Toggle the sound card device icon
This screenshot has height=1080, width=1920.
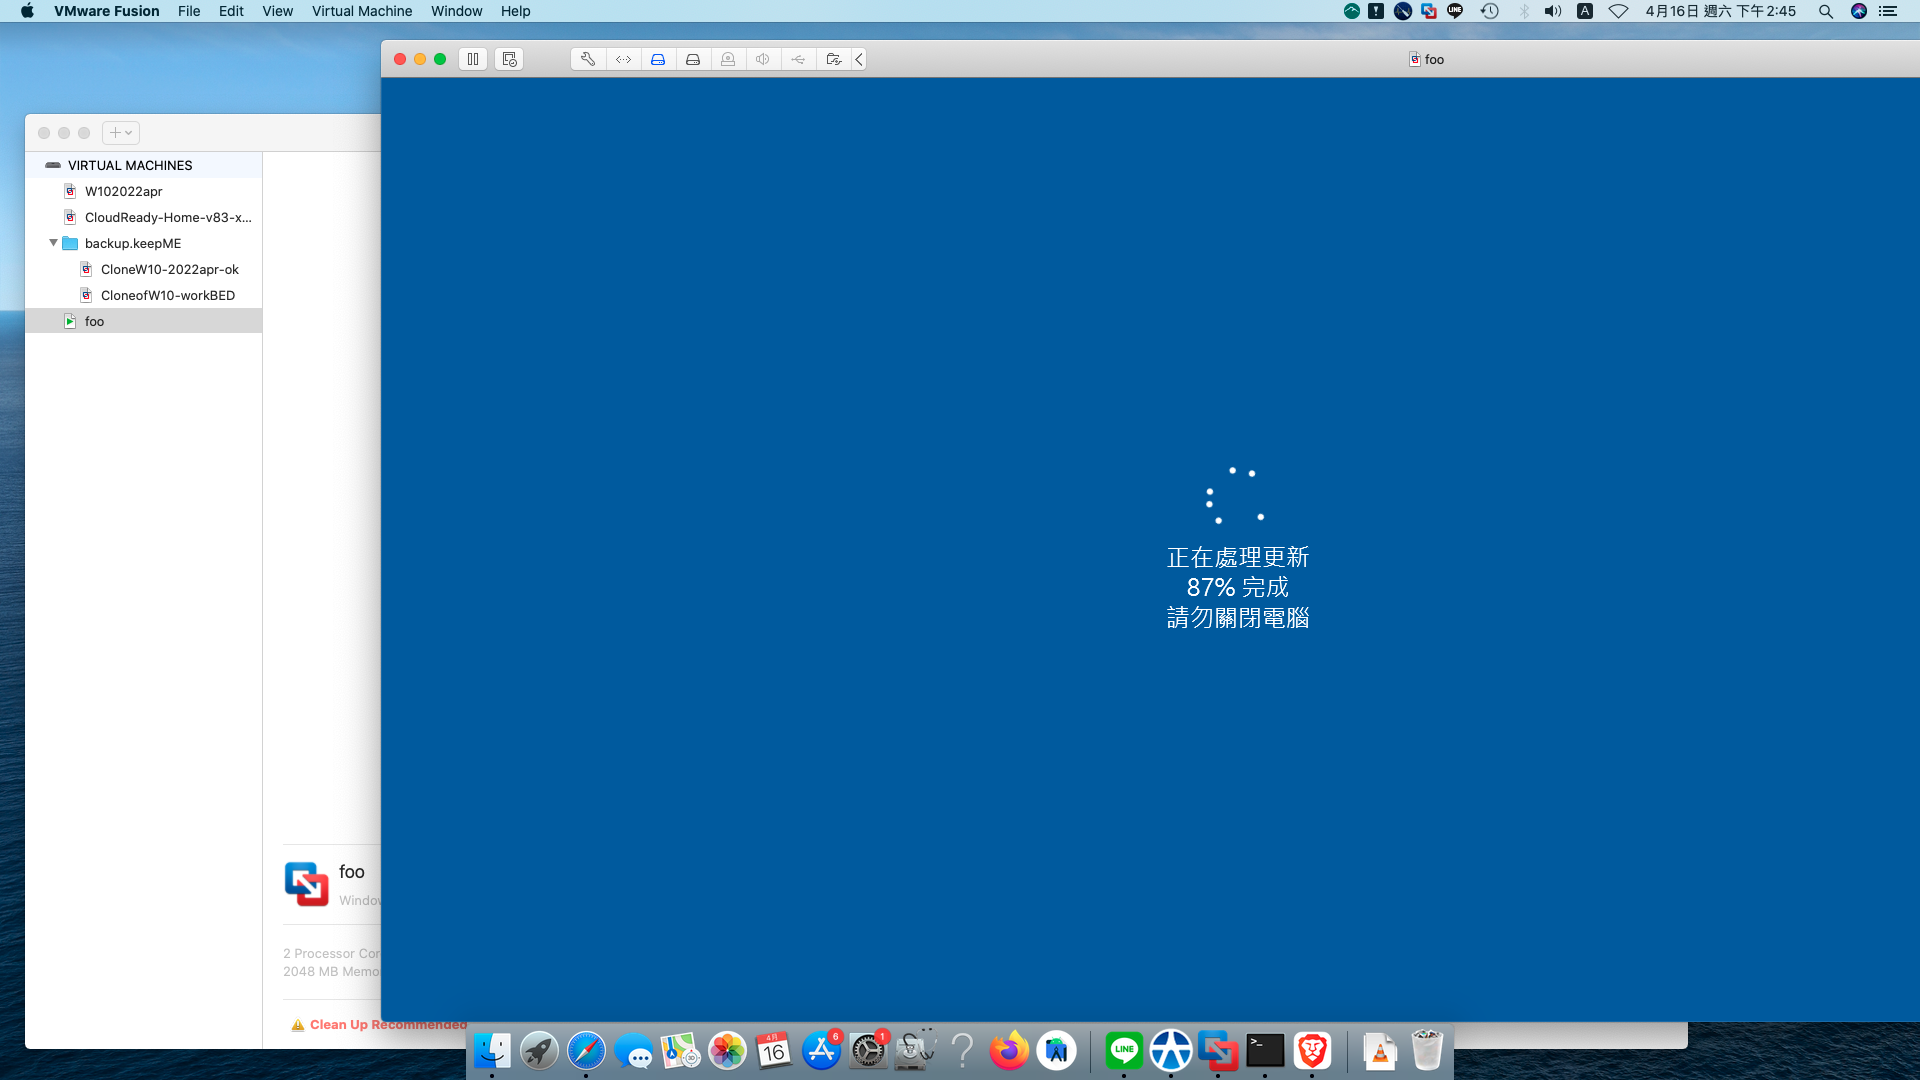point(763,59)
